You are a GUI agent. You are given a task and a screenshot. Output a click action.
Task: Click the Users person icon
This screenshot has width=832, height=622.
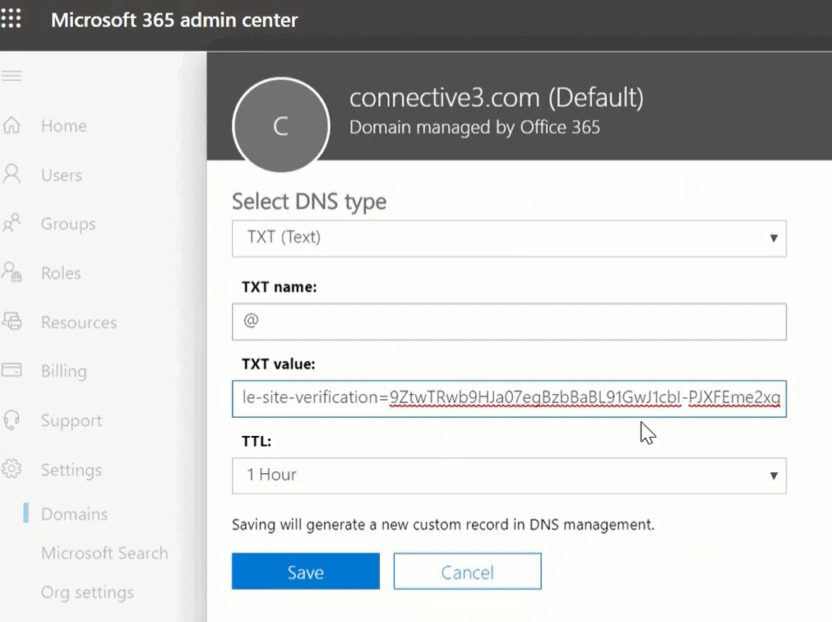(x=13, y=174)
